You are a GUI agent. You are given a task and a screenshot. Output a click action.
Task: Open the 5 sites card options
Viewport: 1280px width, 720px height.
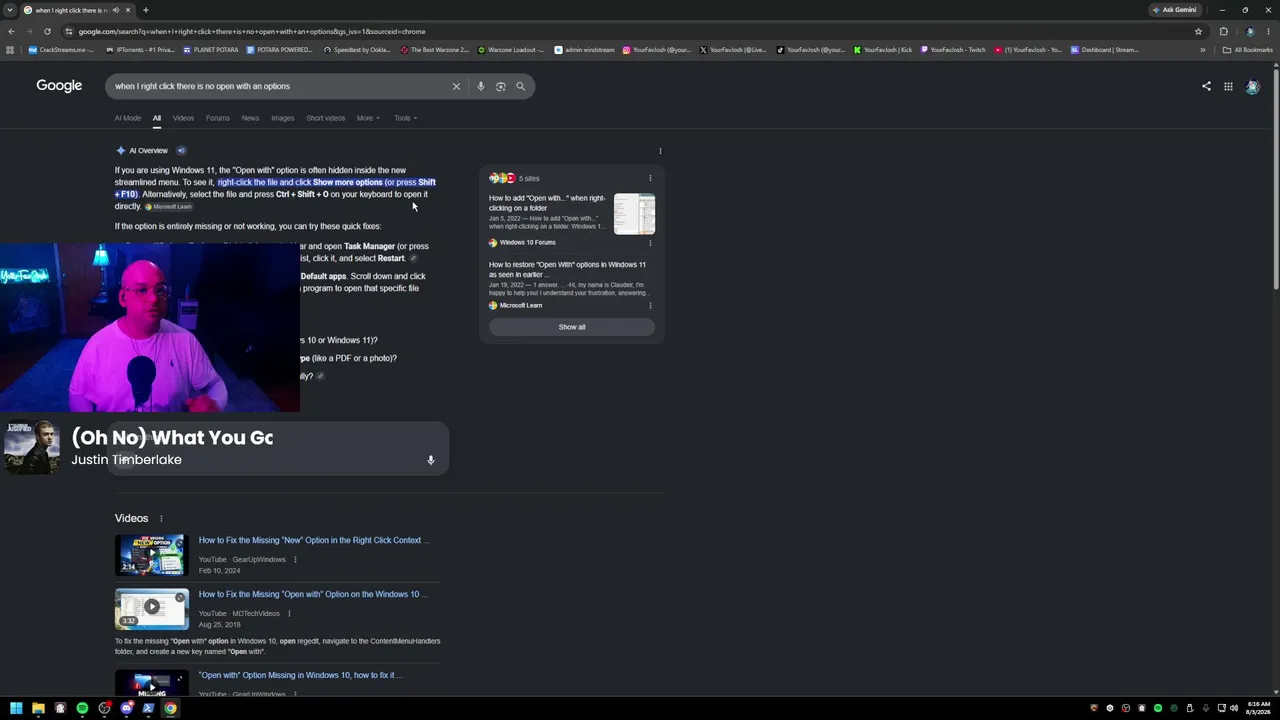point(650,178)
